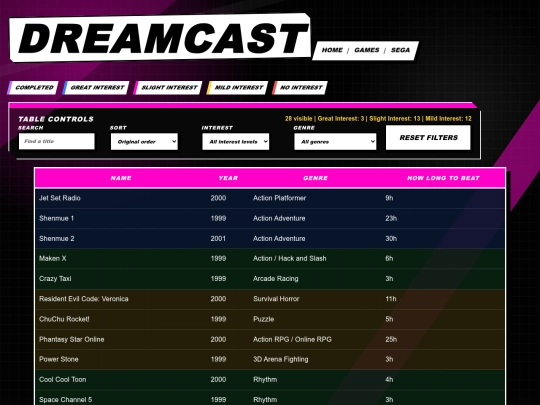The width and height of the screenshot is (540, 405).
Task: Go to the GAMES page link
Action: tap(367, 50)
